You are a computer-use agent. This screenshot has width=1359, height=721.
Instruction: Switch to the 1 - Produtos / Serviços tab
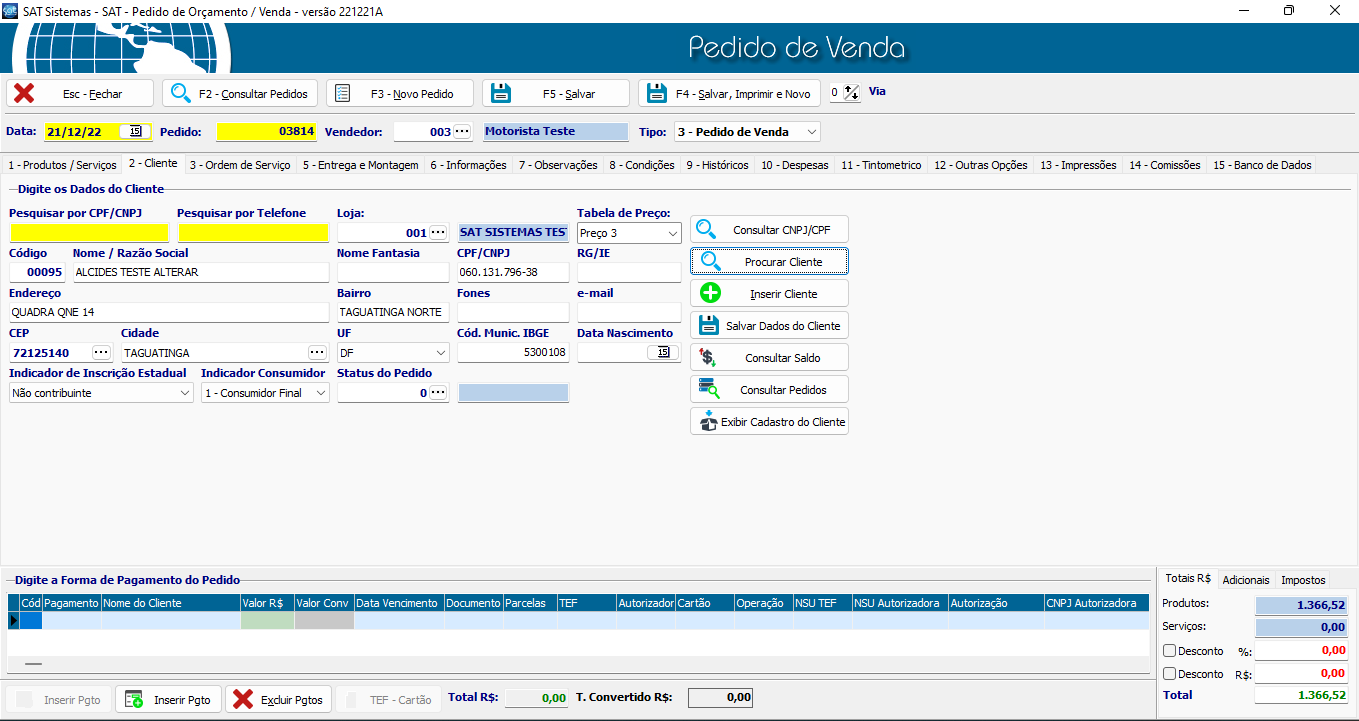coord(62,165)
